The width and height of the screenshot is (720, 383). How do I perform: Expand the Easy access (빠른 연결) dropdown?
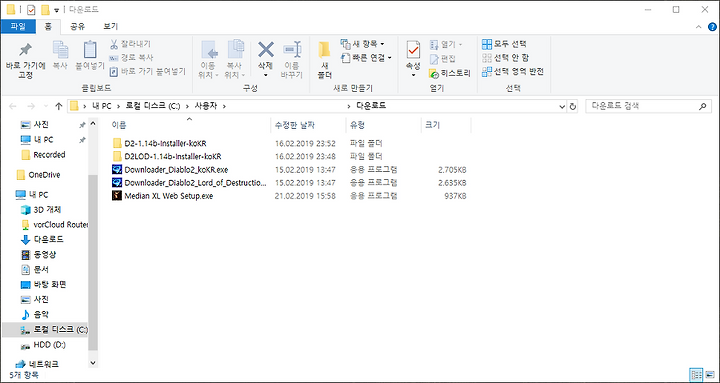coord(366,58)
